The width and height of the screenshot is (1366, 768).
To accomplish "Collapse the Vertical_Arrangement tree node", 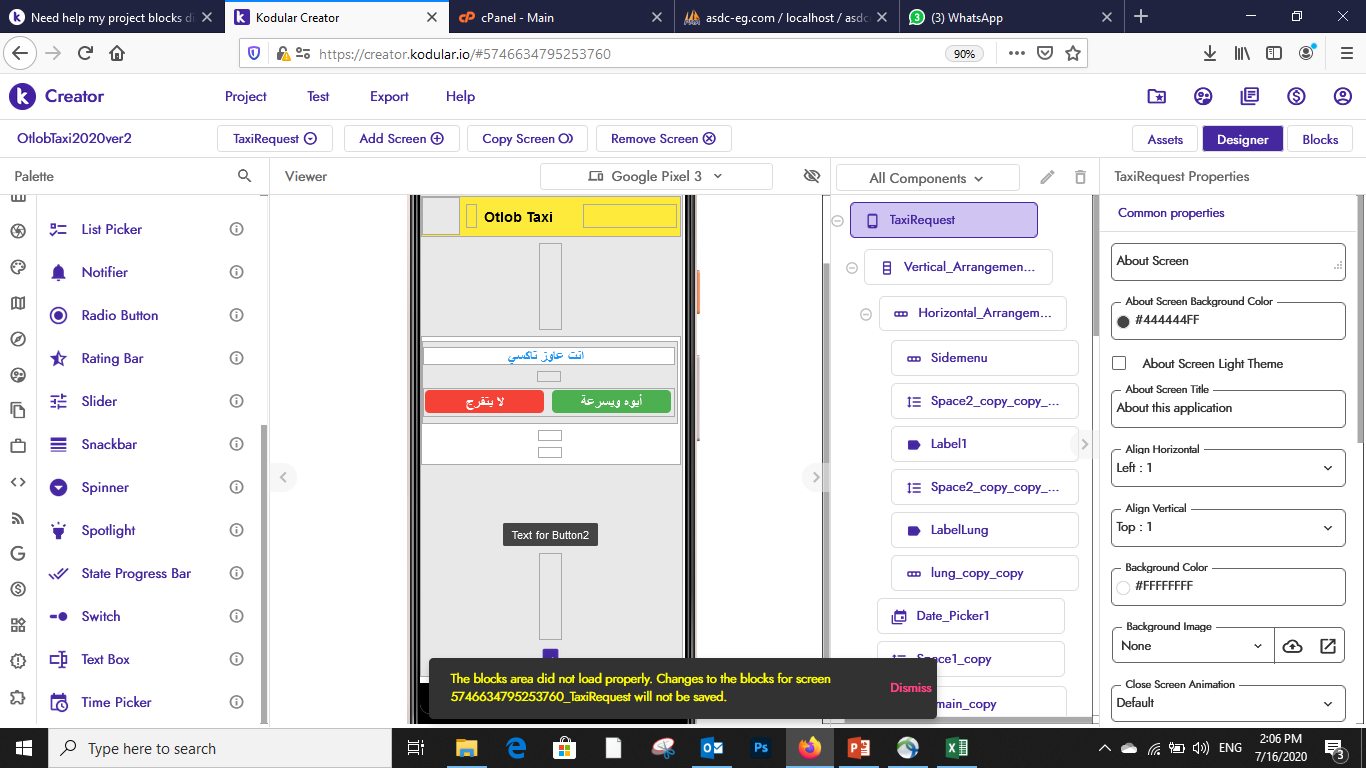I will (852, 267).
